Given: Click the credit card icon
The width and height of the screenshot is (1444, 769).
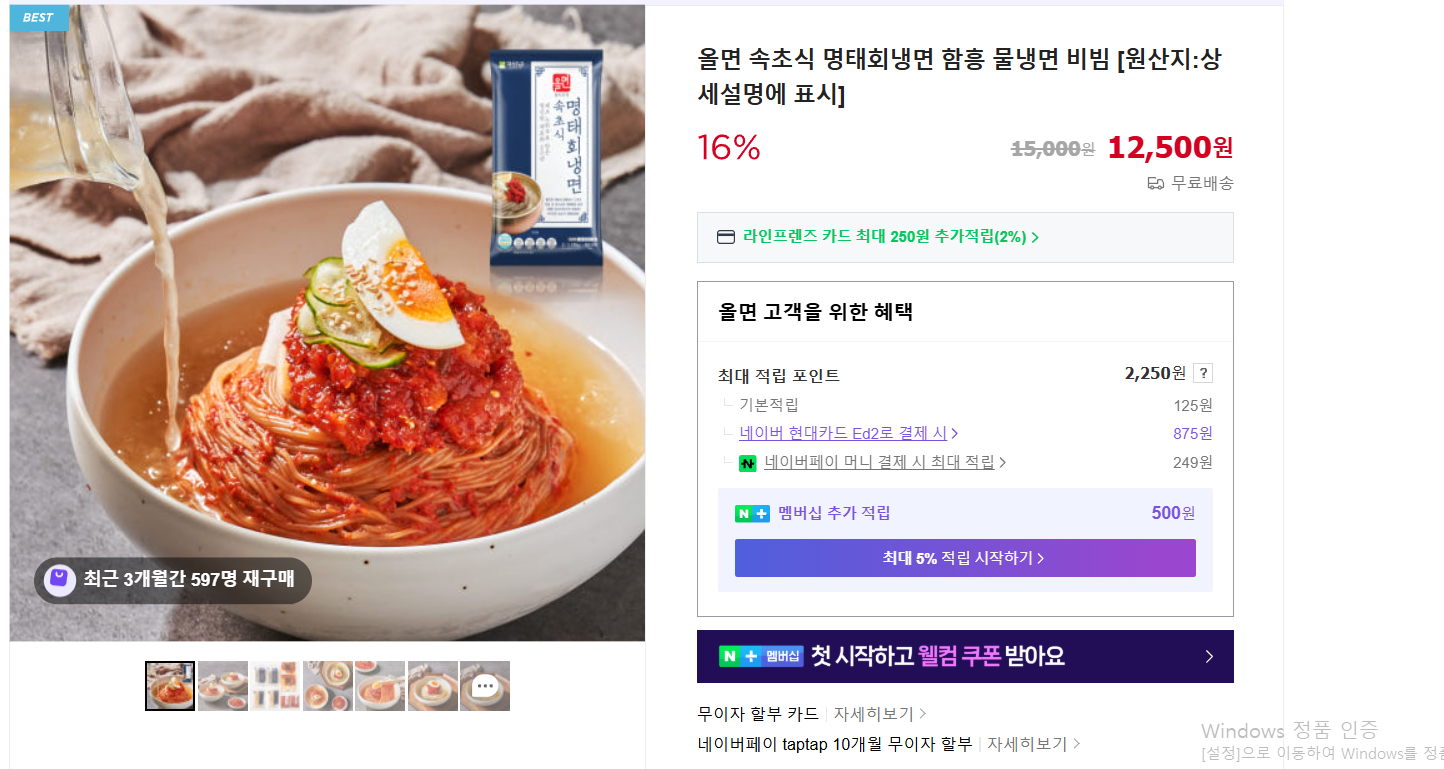Looking at the screenshot, I should coord(726,237).
